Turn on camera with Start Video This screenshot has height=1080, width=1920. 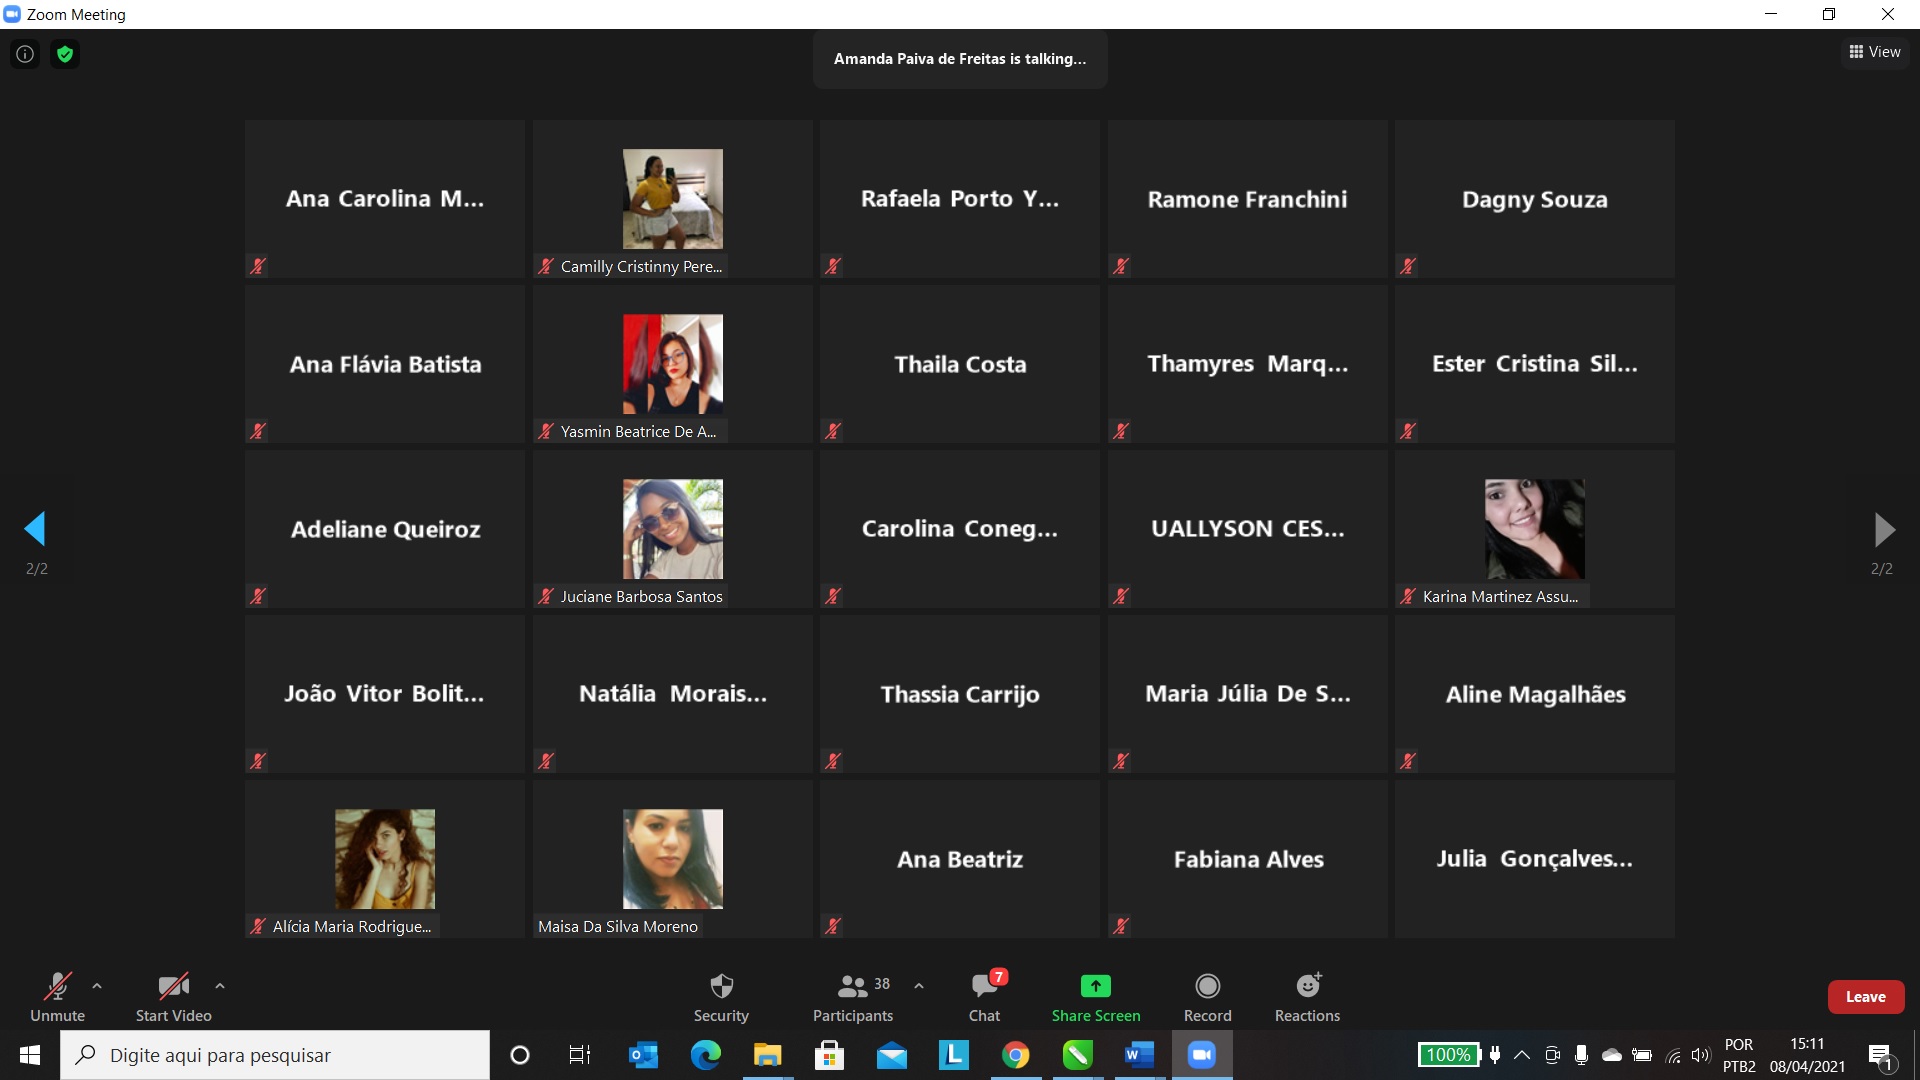173,987
